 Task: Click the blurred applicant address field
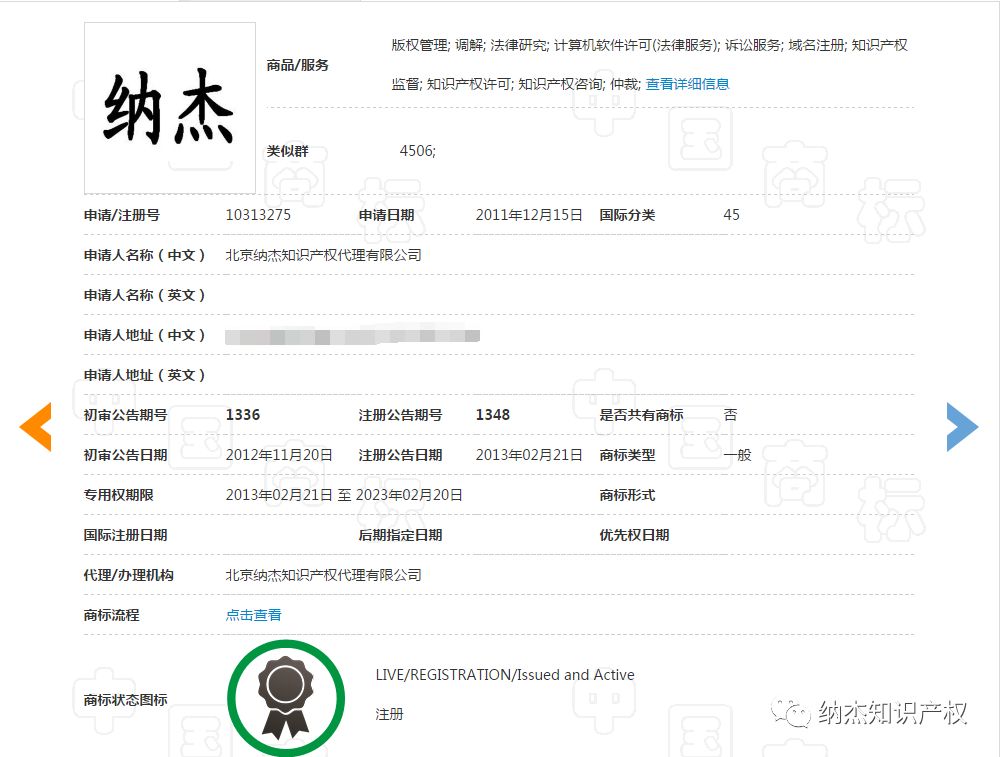(350, 334)
